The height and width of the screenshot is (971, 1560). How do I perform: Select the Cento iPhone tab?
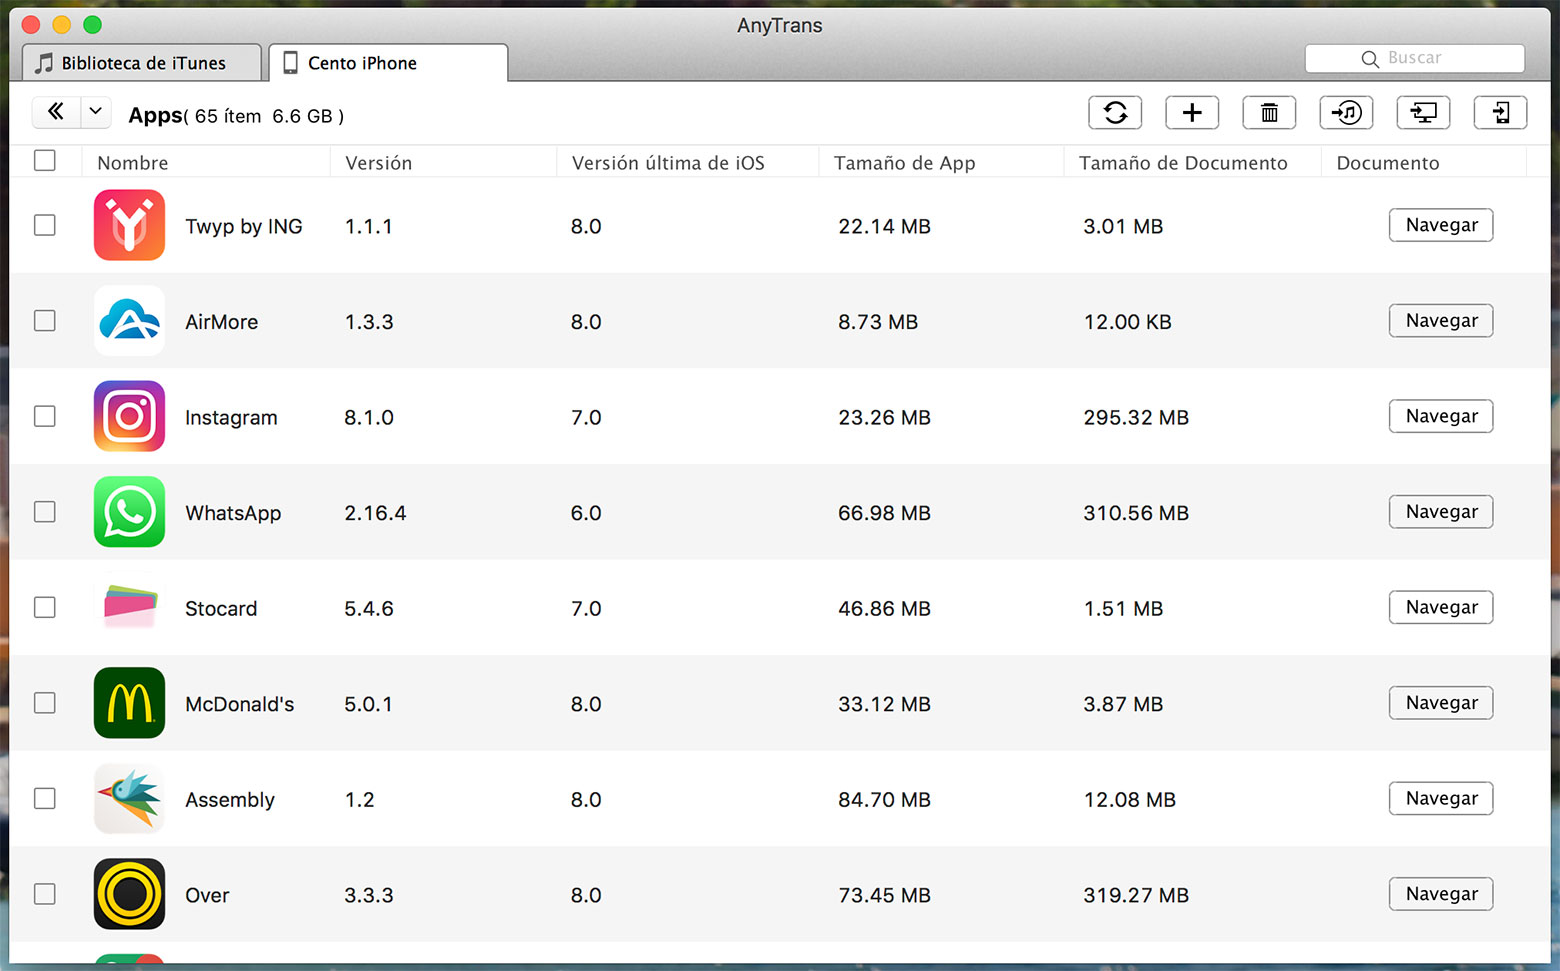(x=388, y=63)
